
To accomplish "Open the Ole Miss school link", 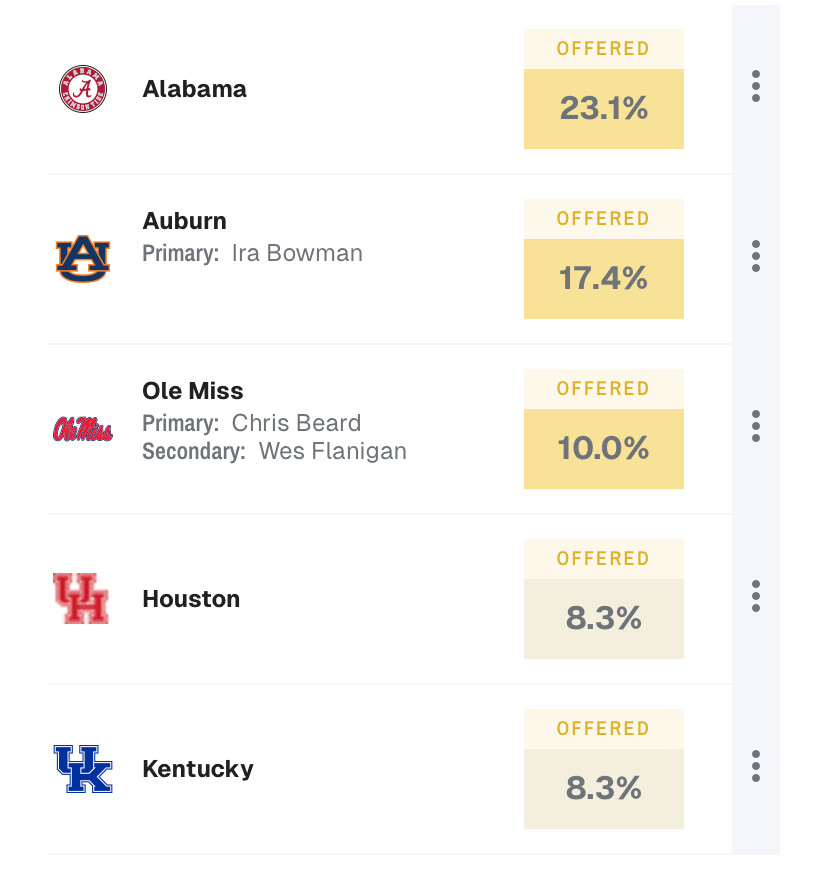I will (x=193, y=391).
